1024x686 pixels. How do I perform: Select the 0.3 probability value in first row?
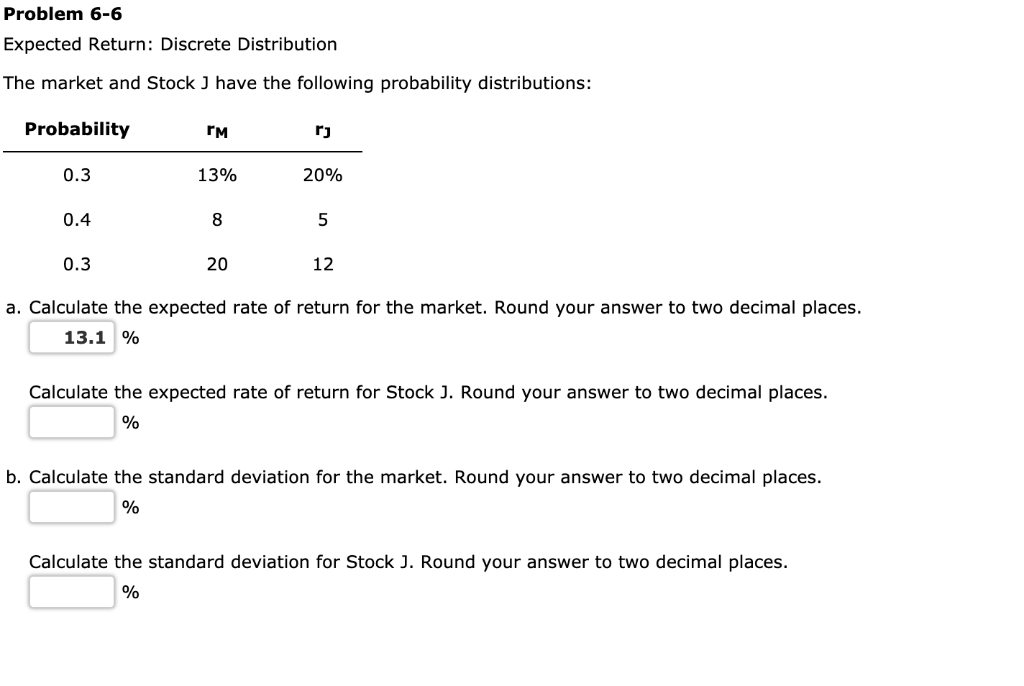pos(76,174)
